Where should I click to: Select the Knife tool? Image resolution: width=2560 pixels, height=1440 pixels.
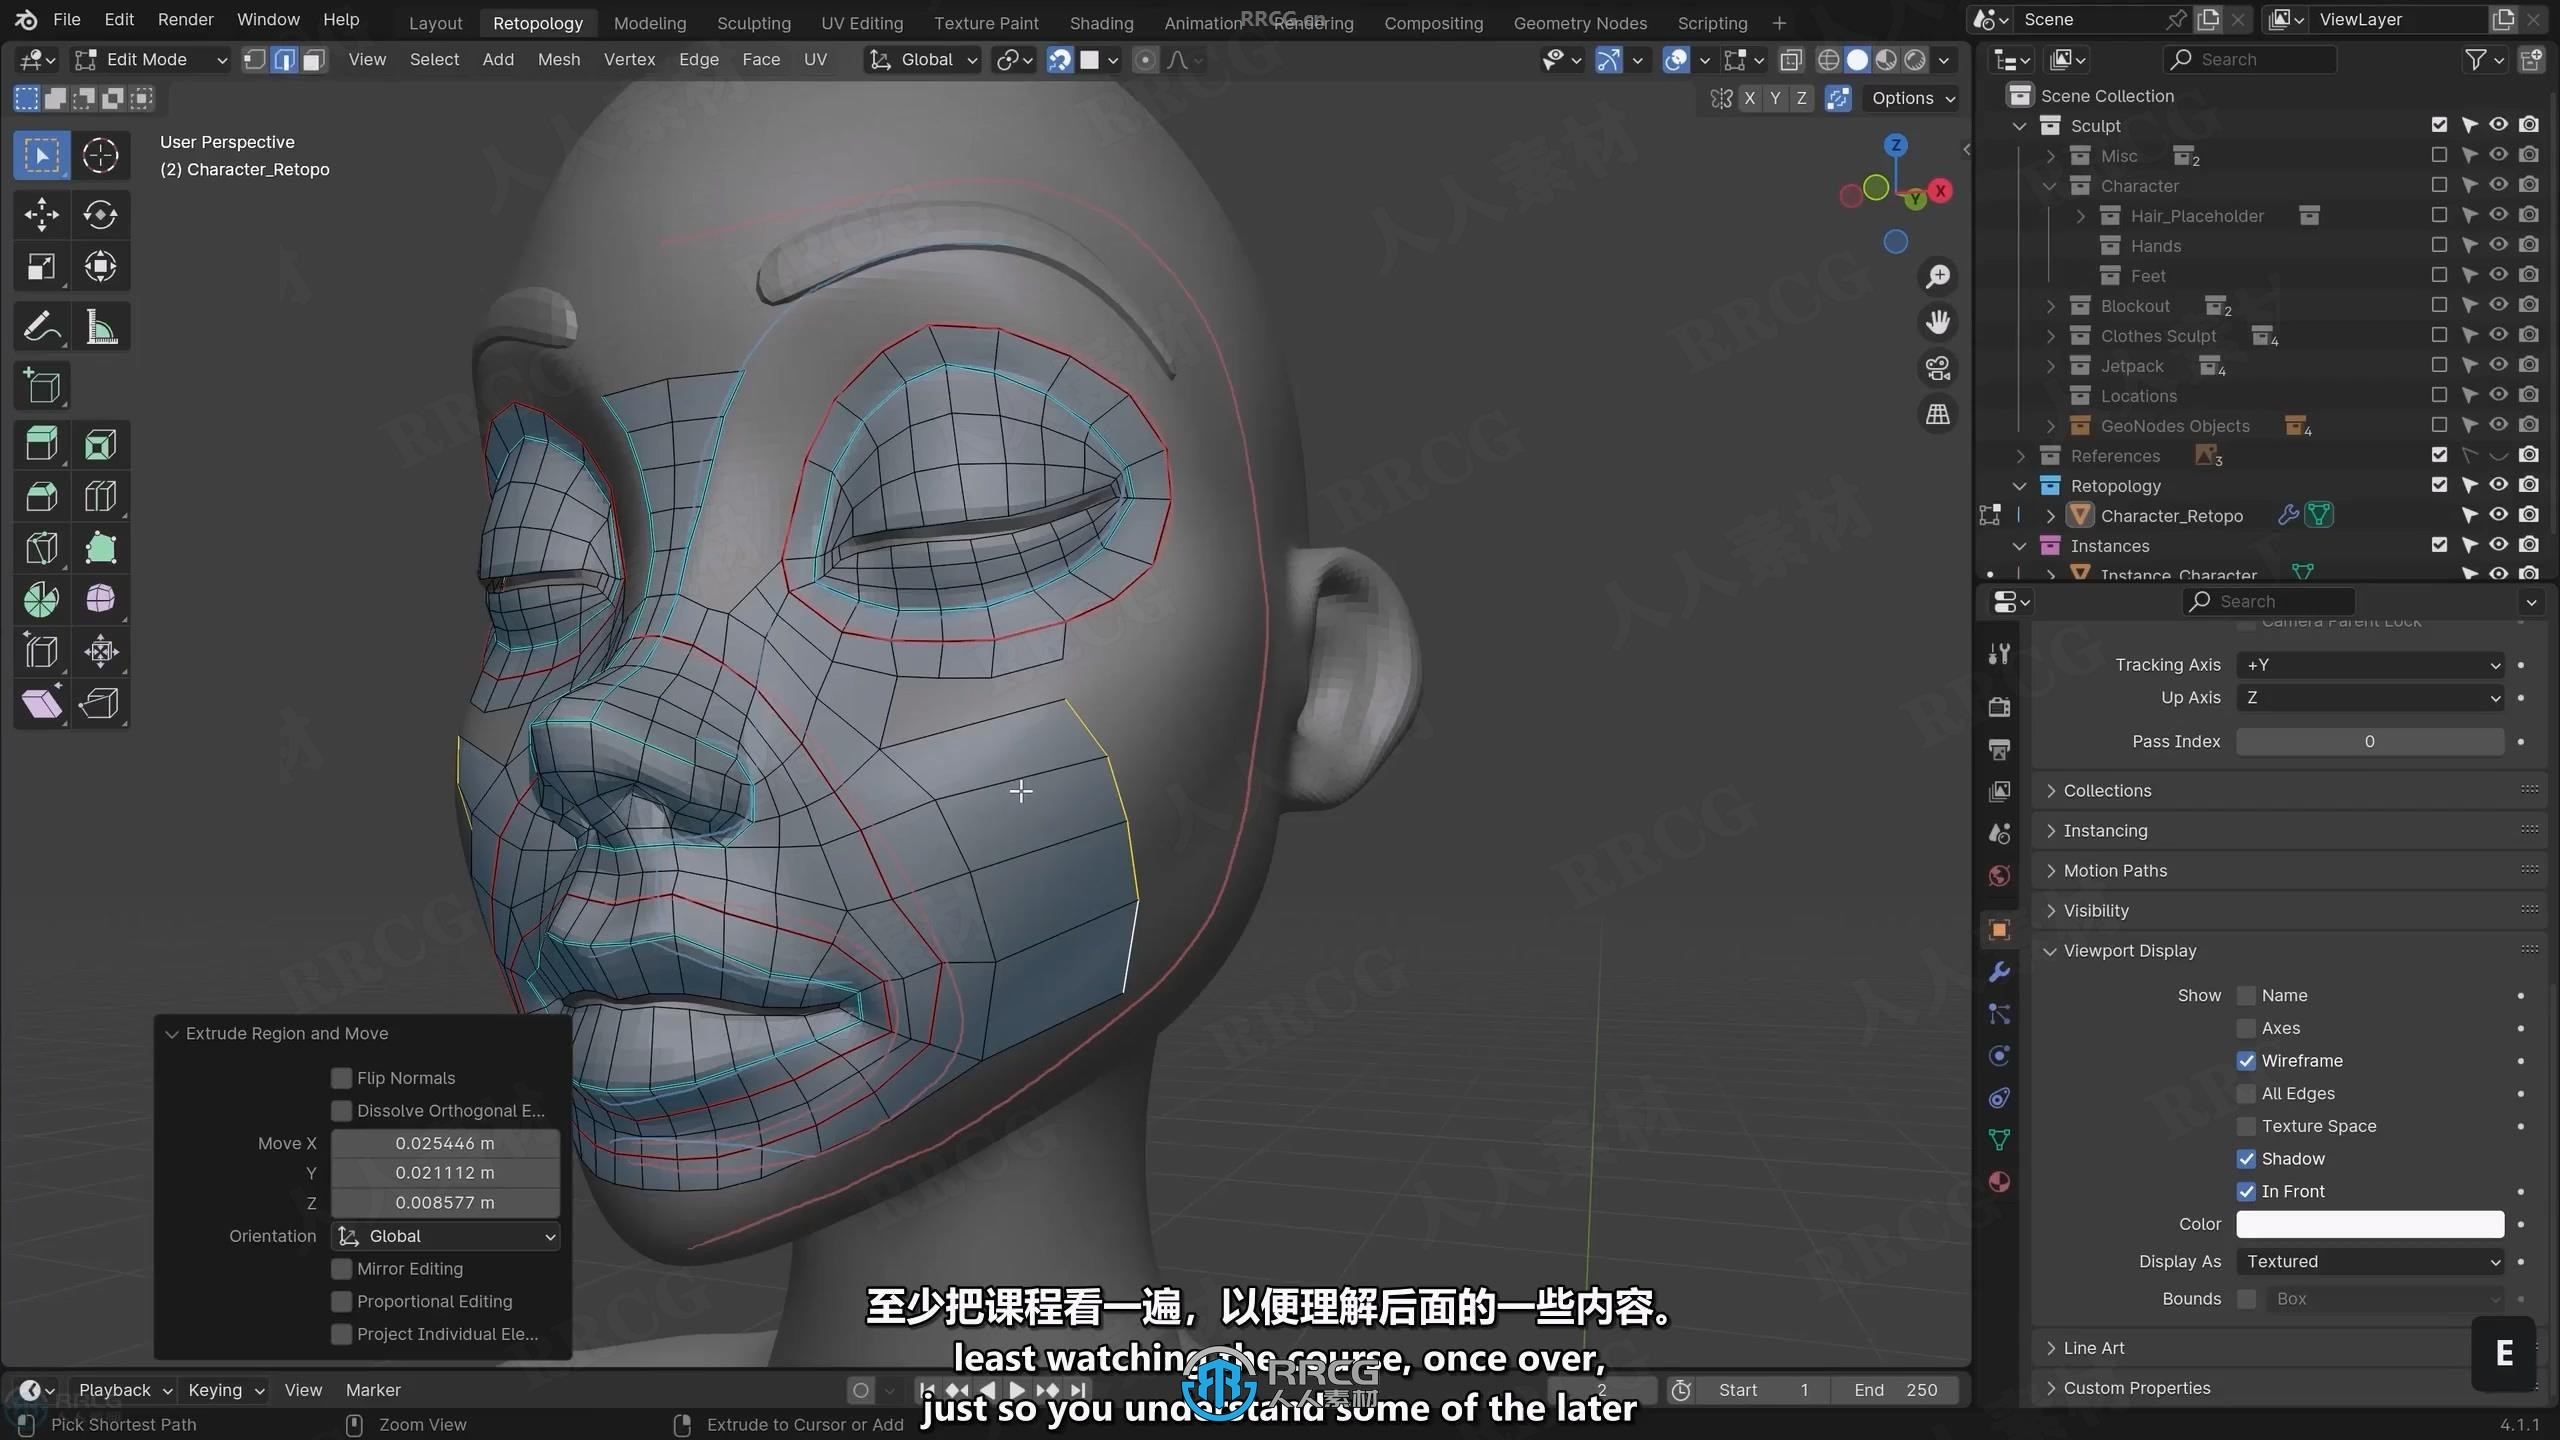(41, 548)
